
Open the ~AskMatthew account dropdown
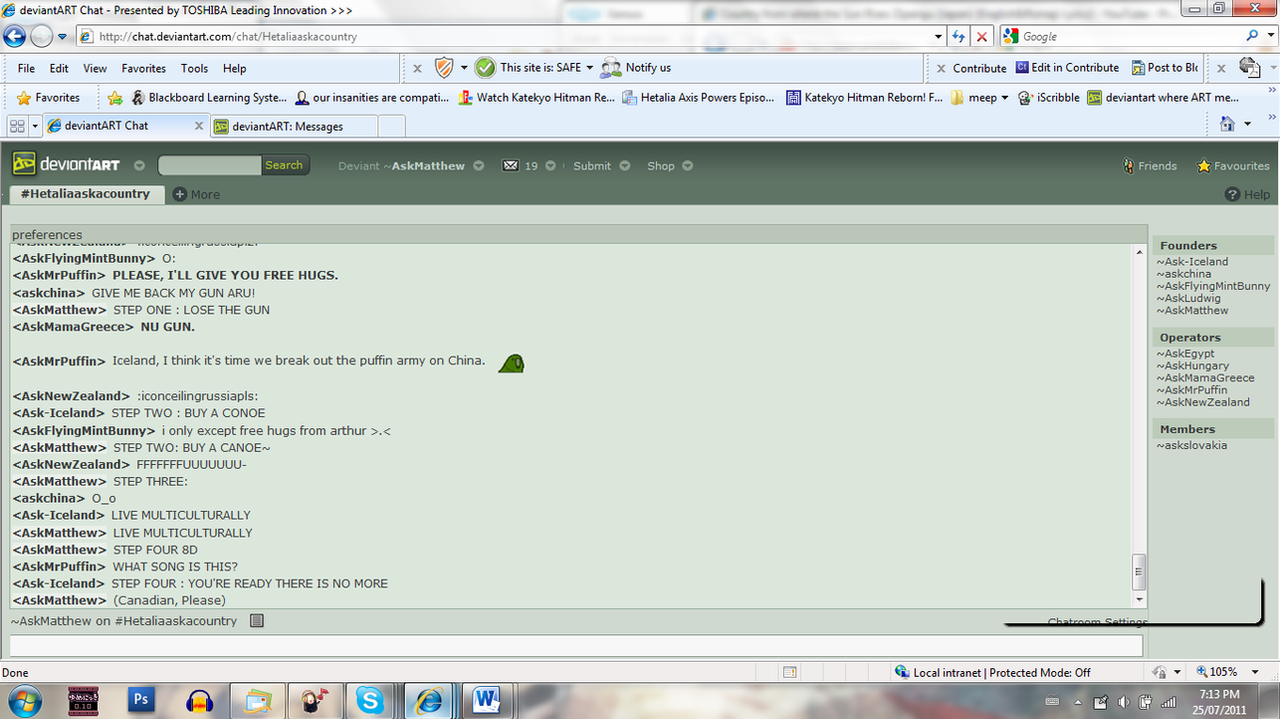(x=479, y=166)
